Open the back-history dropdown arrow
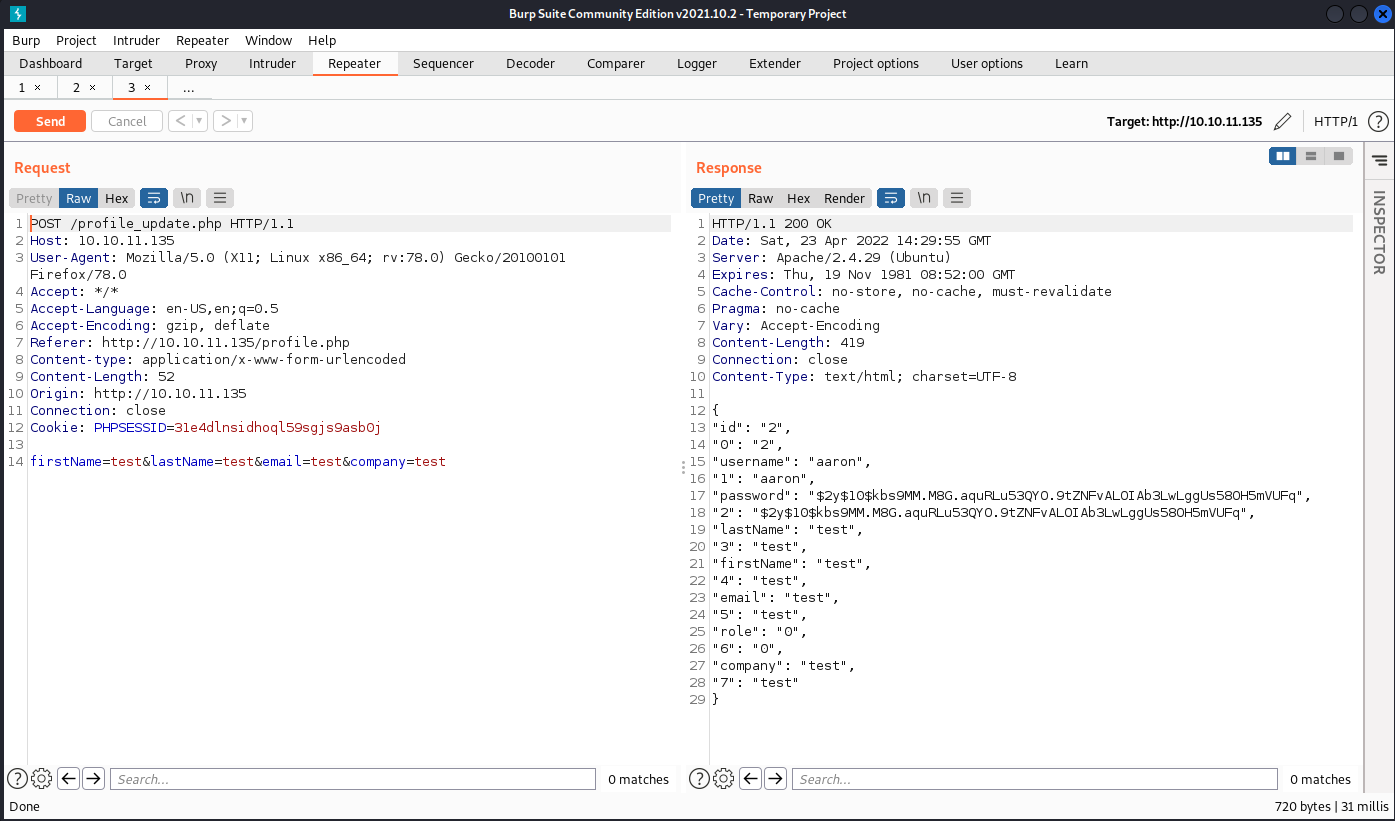Image resolution: width=1395 pixels, height=821 pixels. pyautogui.click(x=200, y=121)
